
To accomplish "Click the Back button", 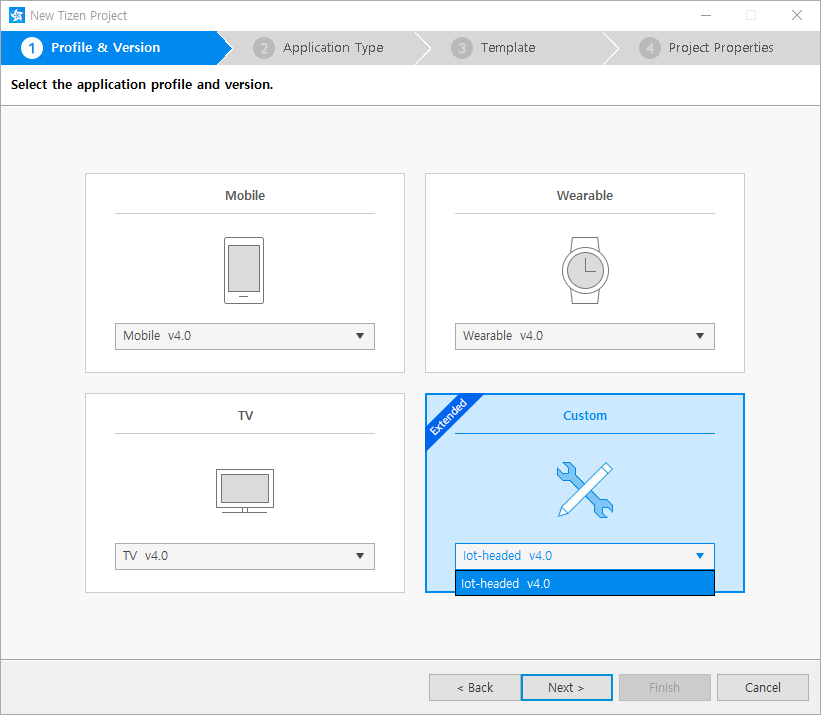I will pyautogui.click(x=475, y=688).
